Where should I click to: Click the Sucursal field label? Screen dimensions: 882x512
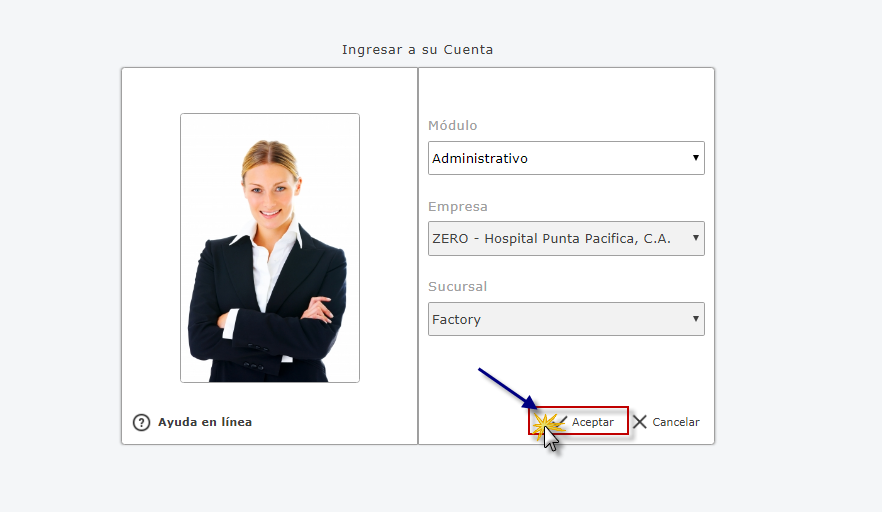point(457,286)
